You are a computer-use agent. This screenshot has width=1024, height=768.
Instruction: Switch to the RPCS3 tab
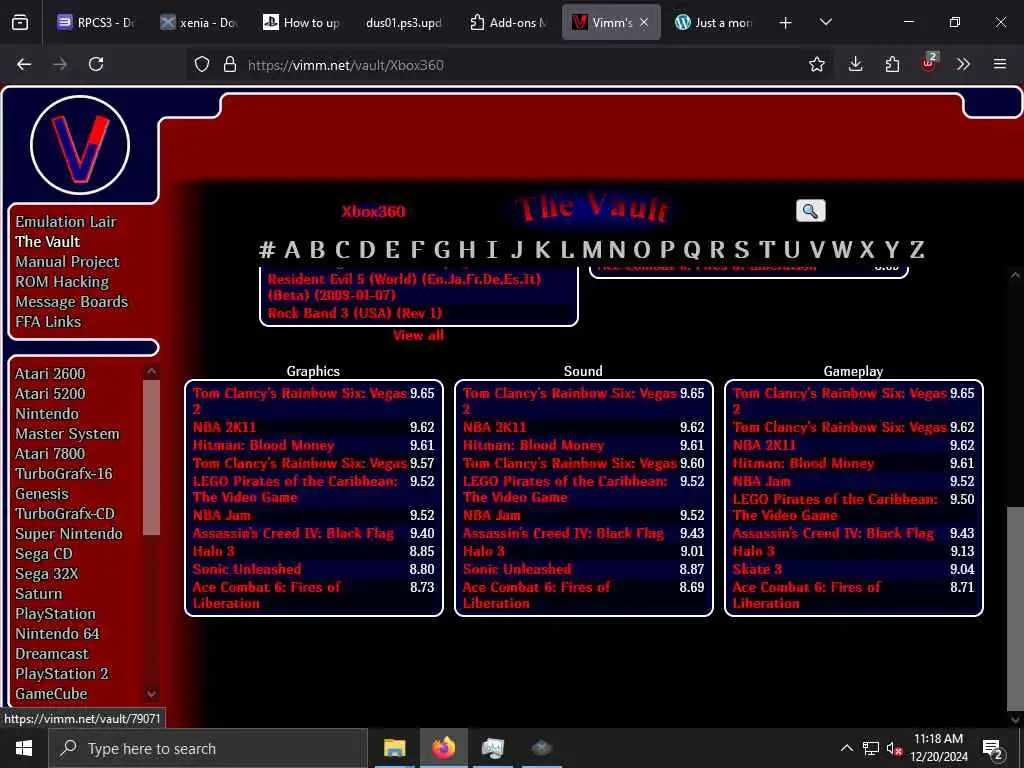tap(95, 23)
